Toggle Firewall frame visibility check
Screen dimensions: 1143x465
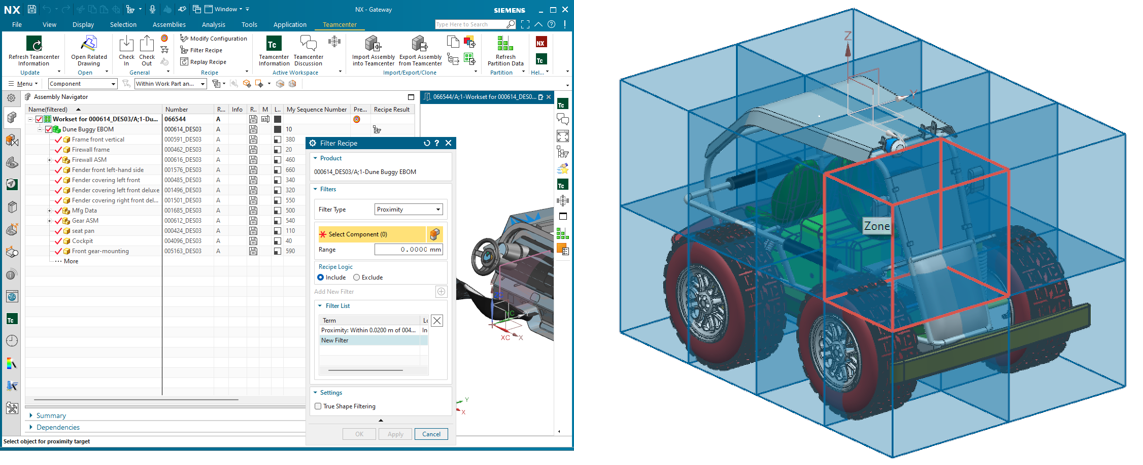tap(58, 149)
